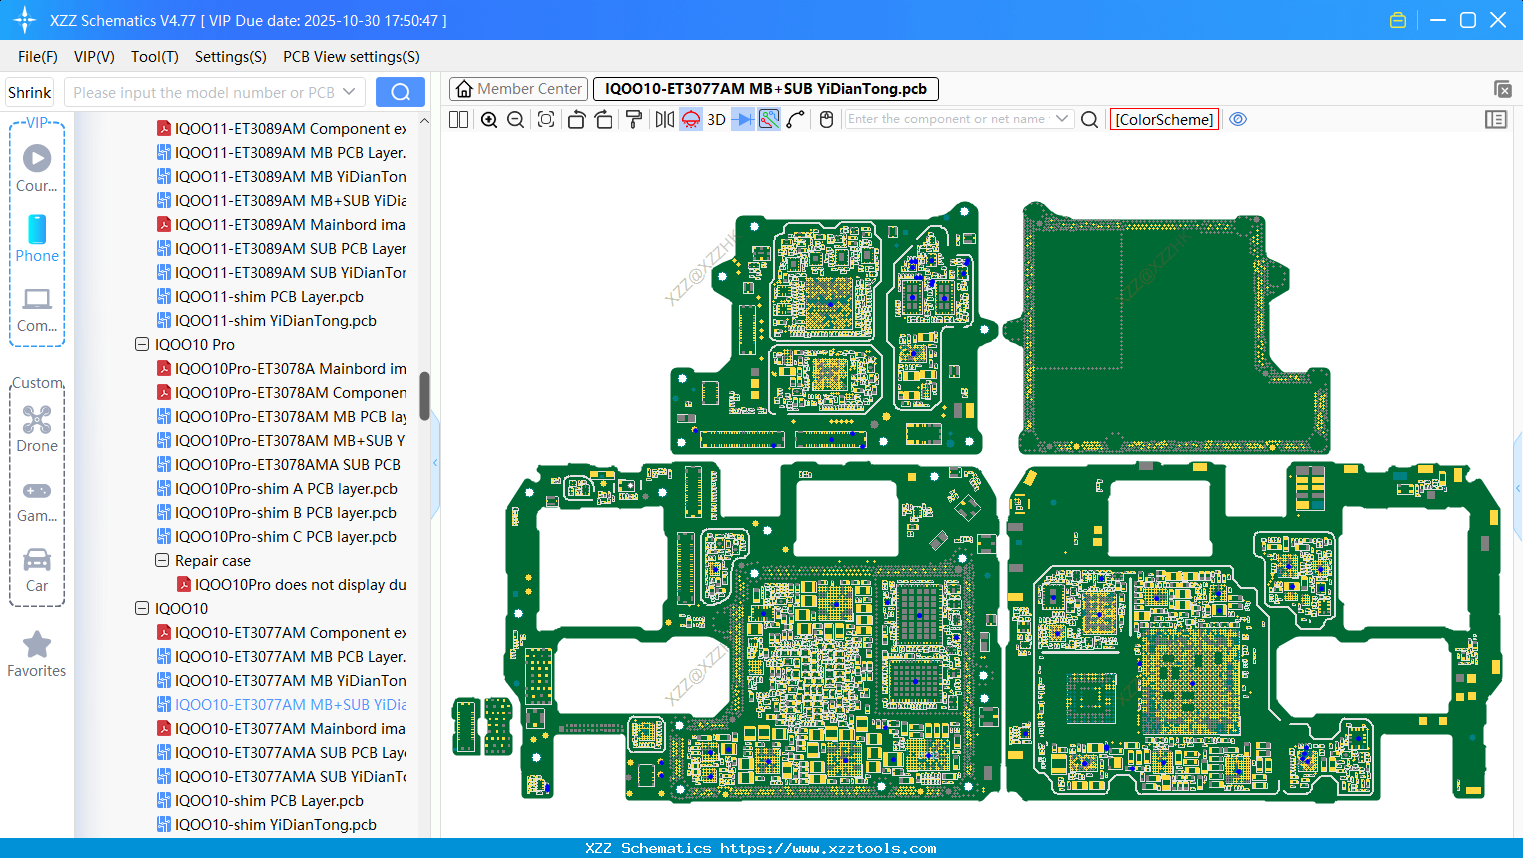Open the PCB View settings(S) menu
The height and width of the screenshot is (858, 1523).
(x=351, y=56)
